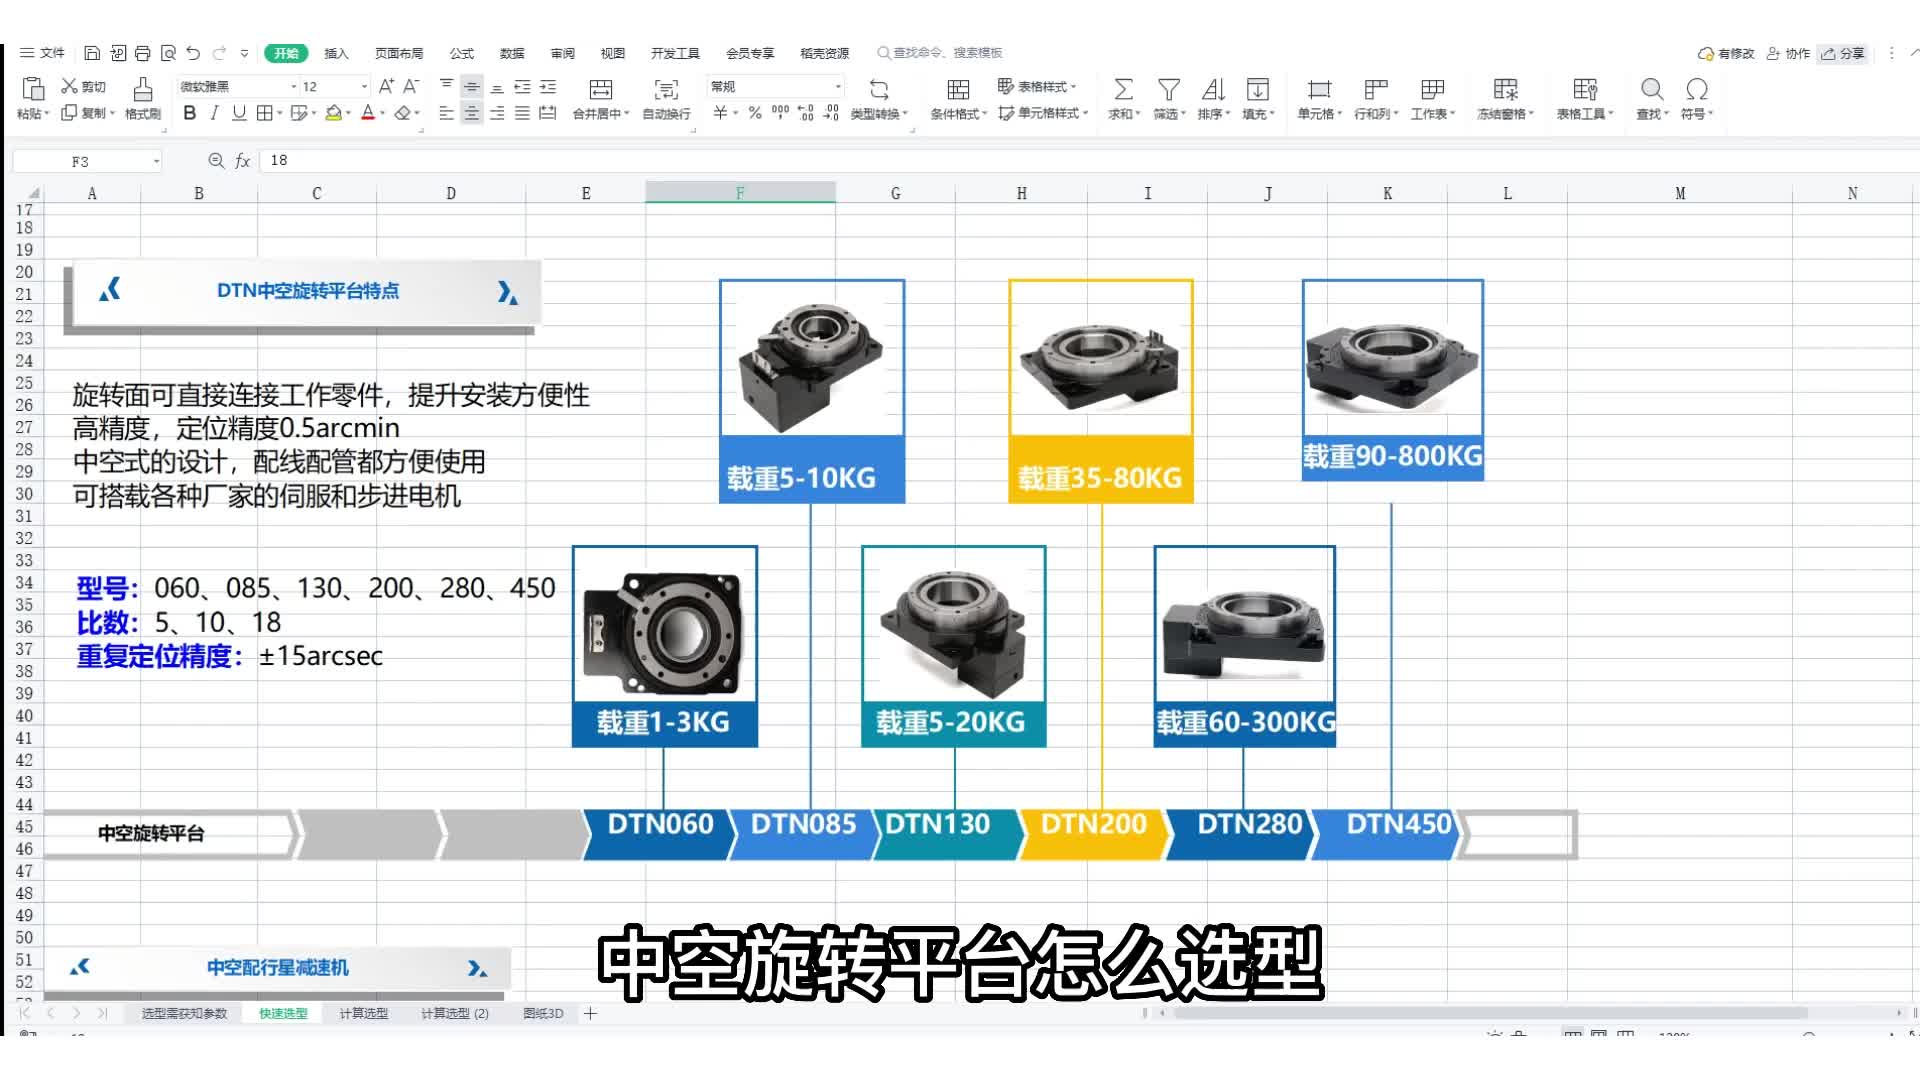Click the search command box (查找命令)

coord(940,53)
